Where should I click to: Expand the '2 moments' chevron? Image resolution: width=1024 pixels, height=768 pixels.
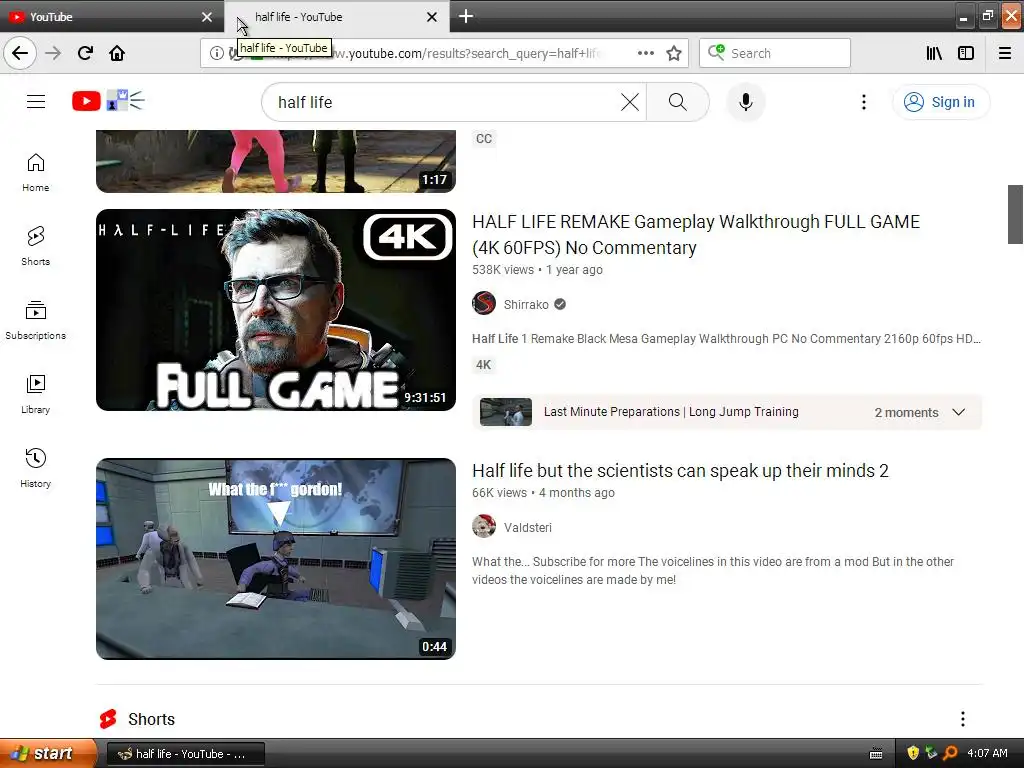[x=958, y=412]
